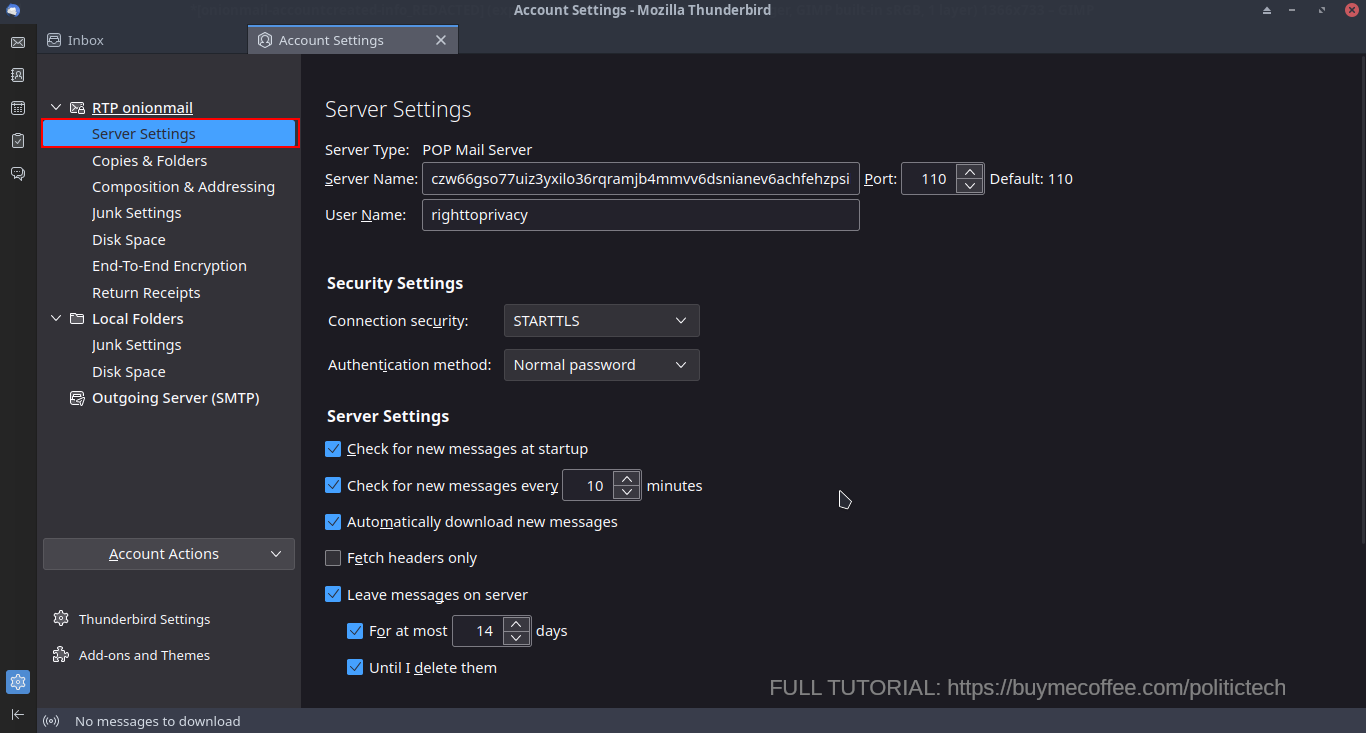1366x733 pixels.
Task: Click the online status icon in status bar
Action: click(51, 721)
